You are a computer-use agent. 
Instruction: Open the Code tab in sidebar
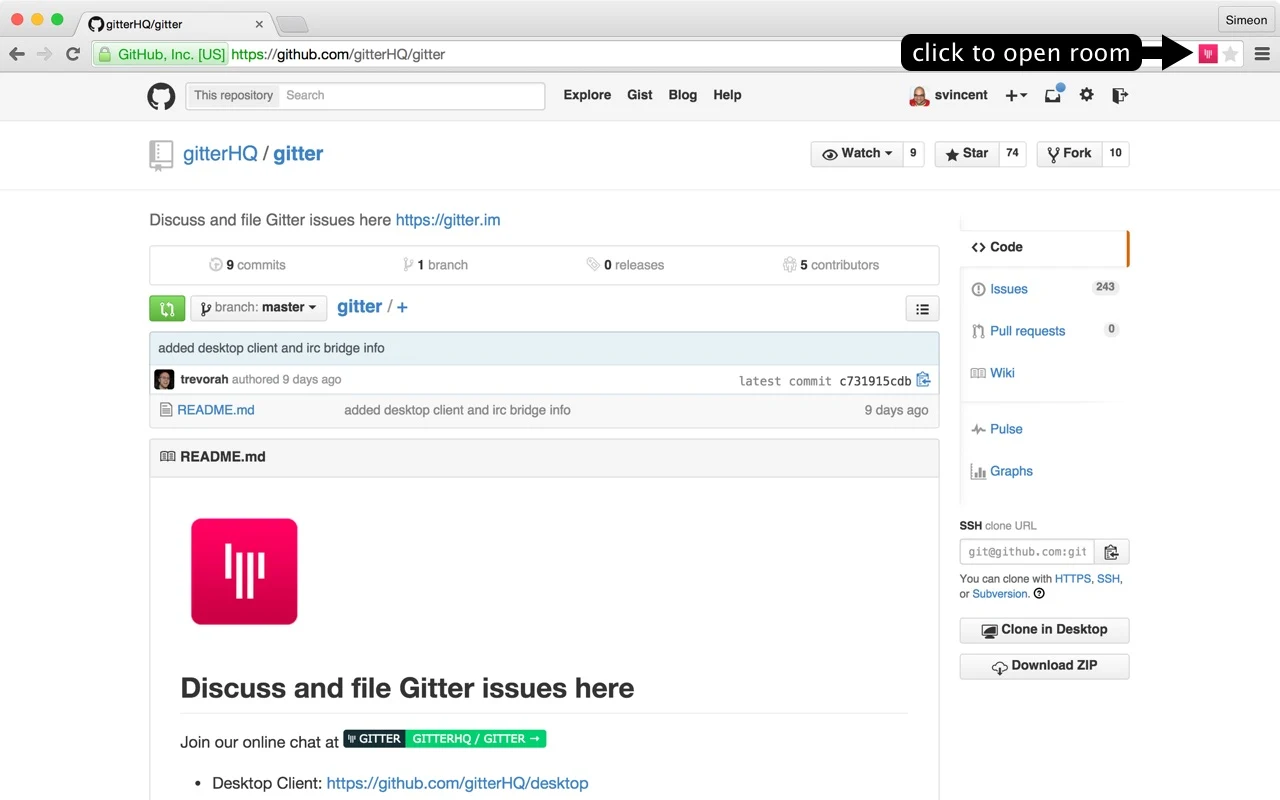pos(1044,247)
